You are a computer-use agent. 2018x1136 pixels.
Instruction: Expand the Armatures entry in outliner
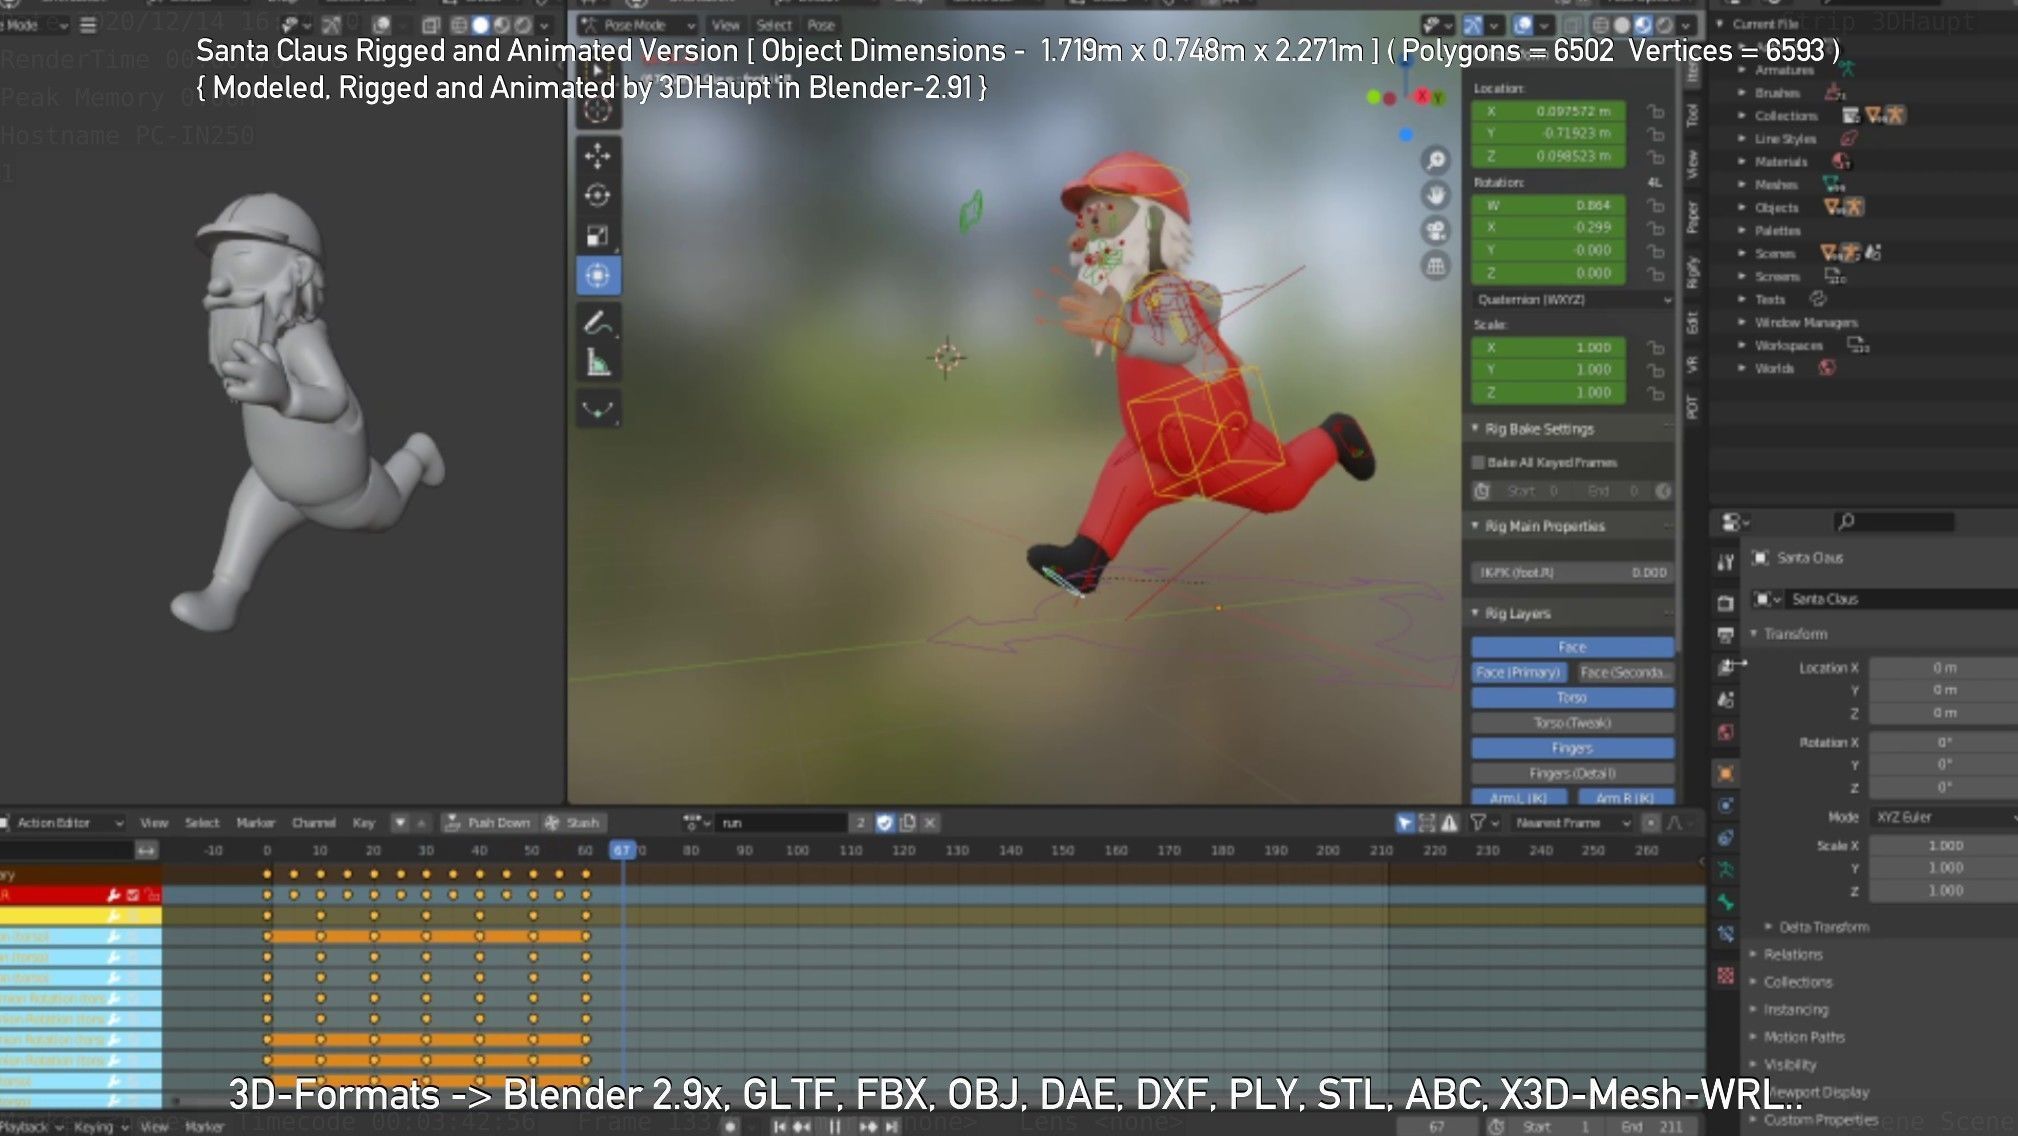(x=1742, y=70)
